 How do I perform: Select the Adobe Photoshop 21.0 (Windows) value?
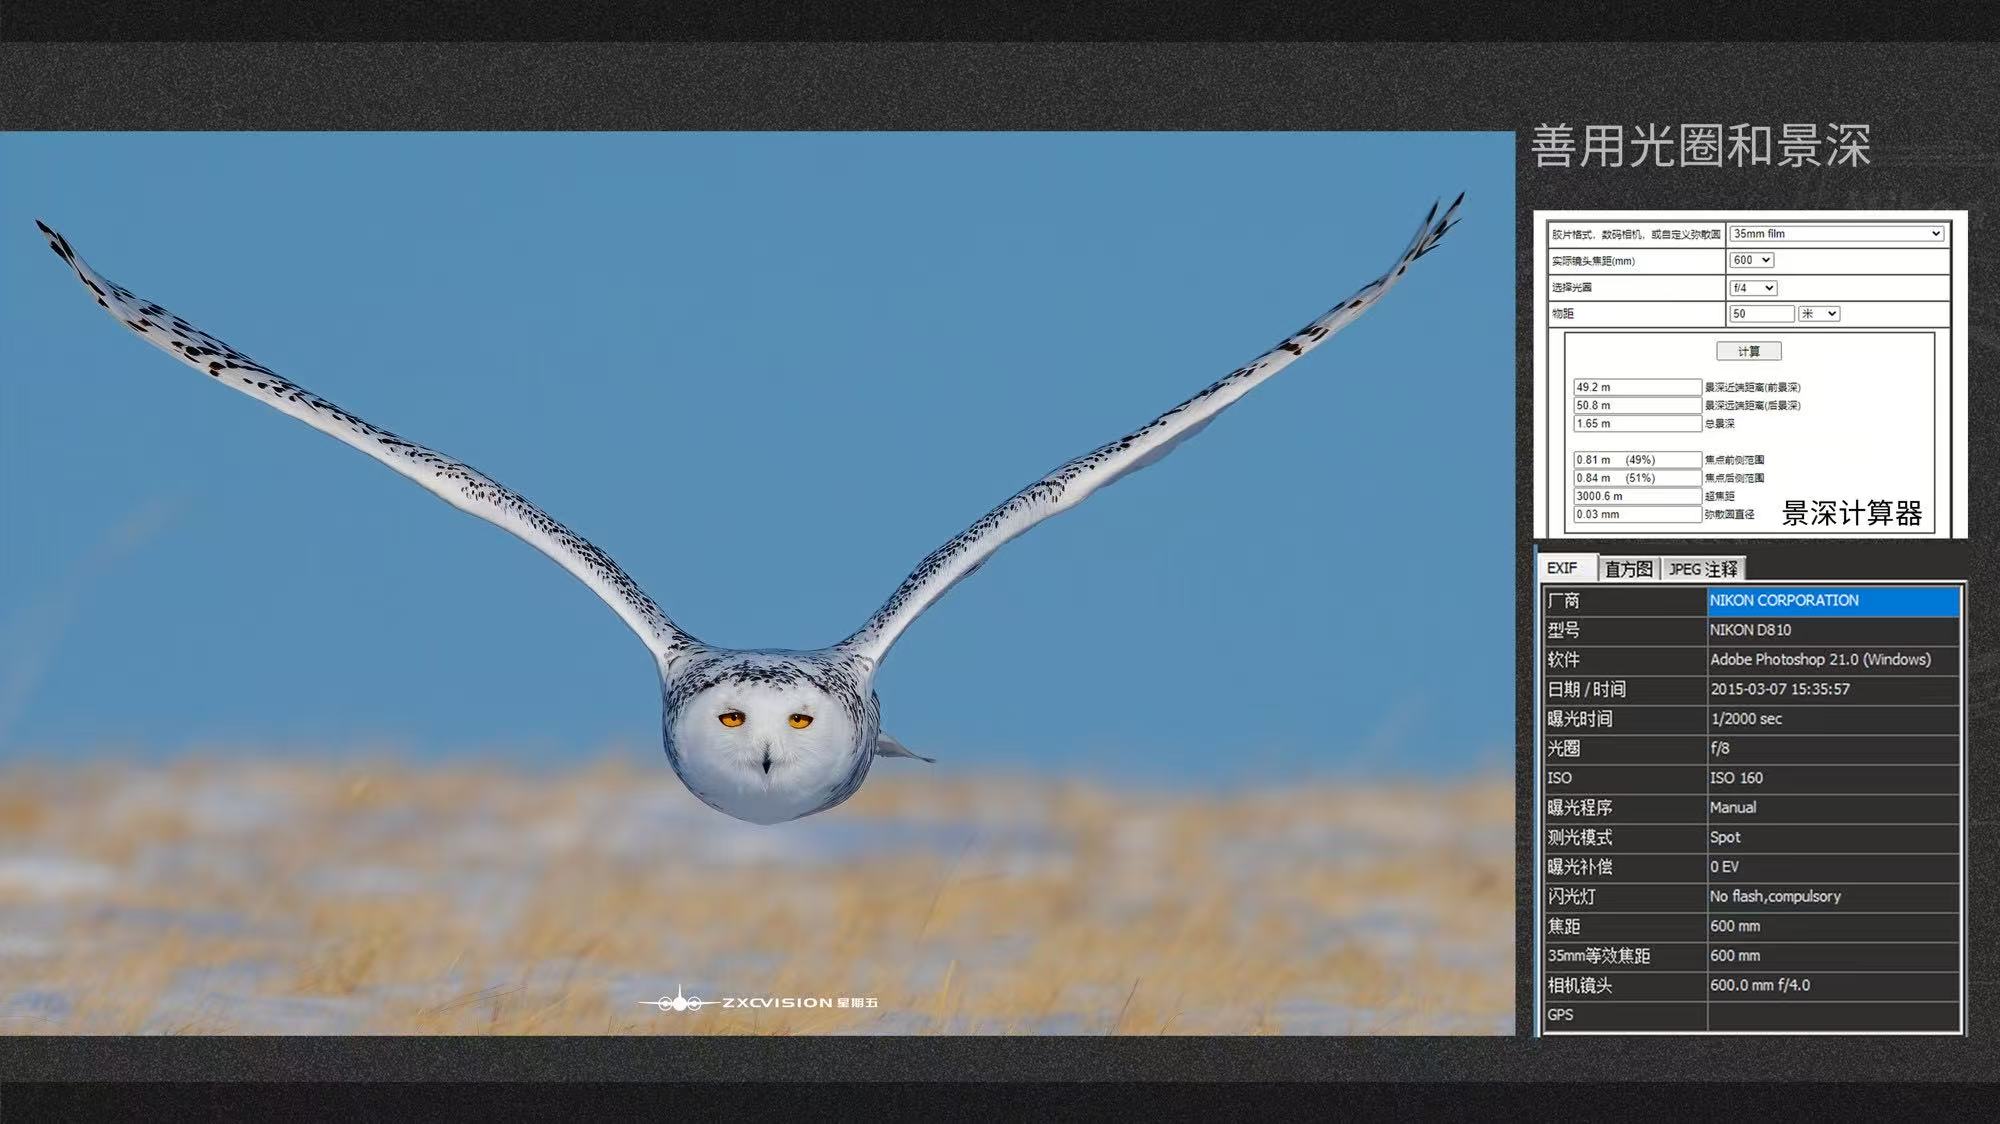1833,660
